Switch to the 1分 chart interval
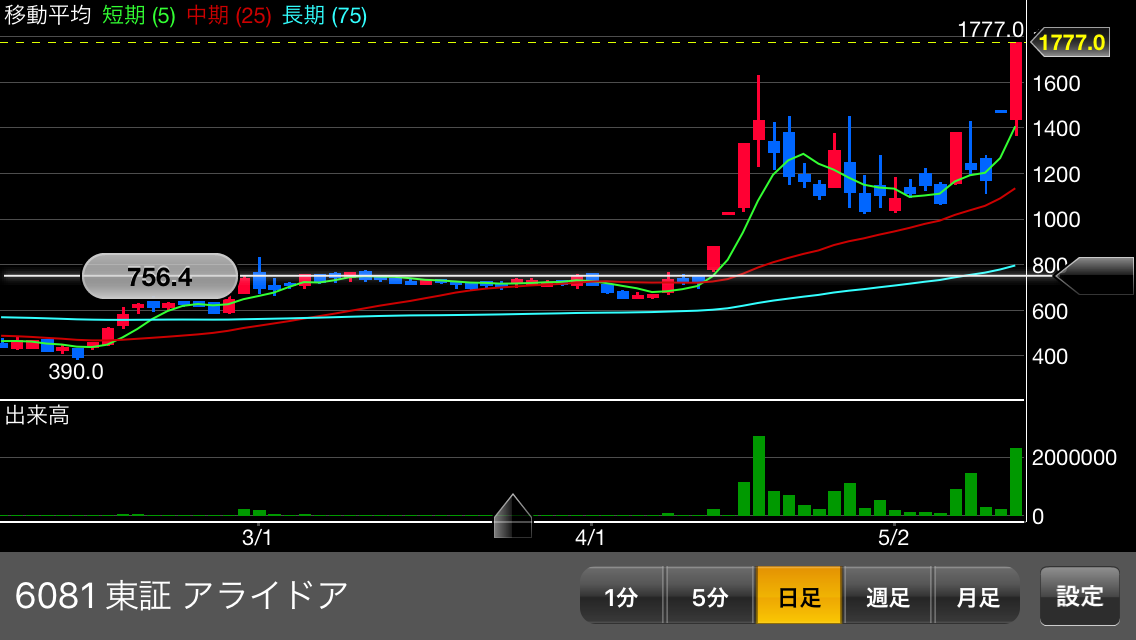The width and height of the screenshot is (1136, 640). [621, 597]
